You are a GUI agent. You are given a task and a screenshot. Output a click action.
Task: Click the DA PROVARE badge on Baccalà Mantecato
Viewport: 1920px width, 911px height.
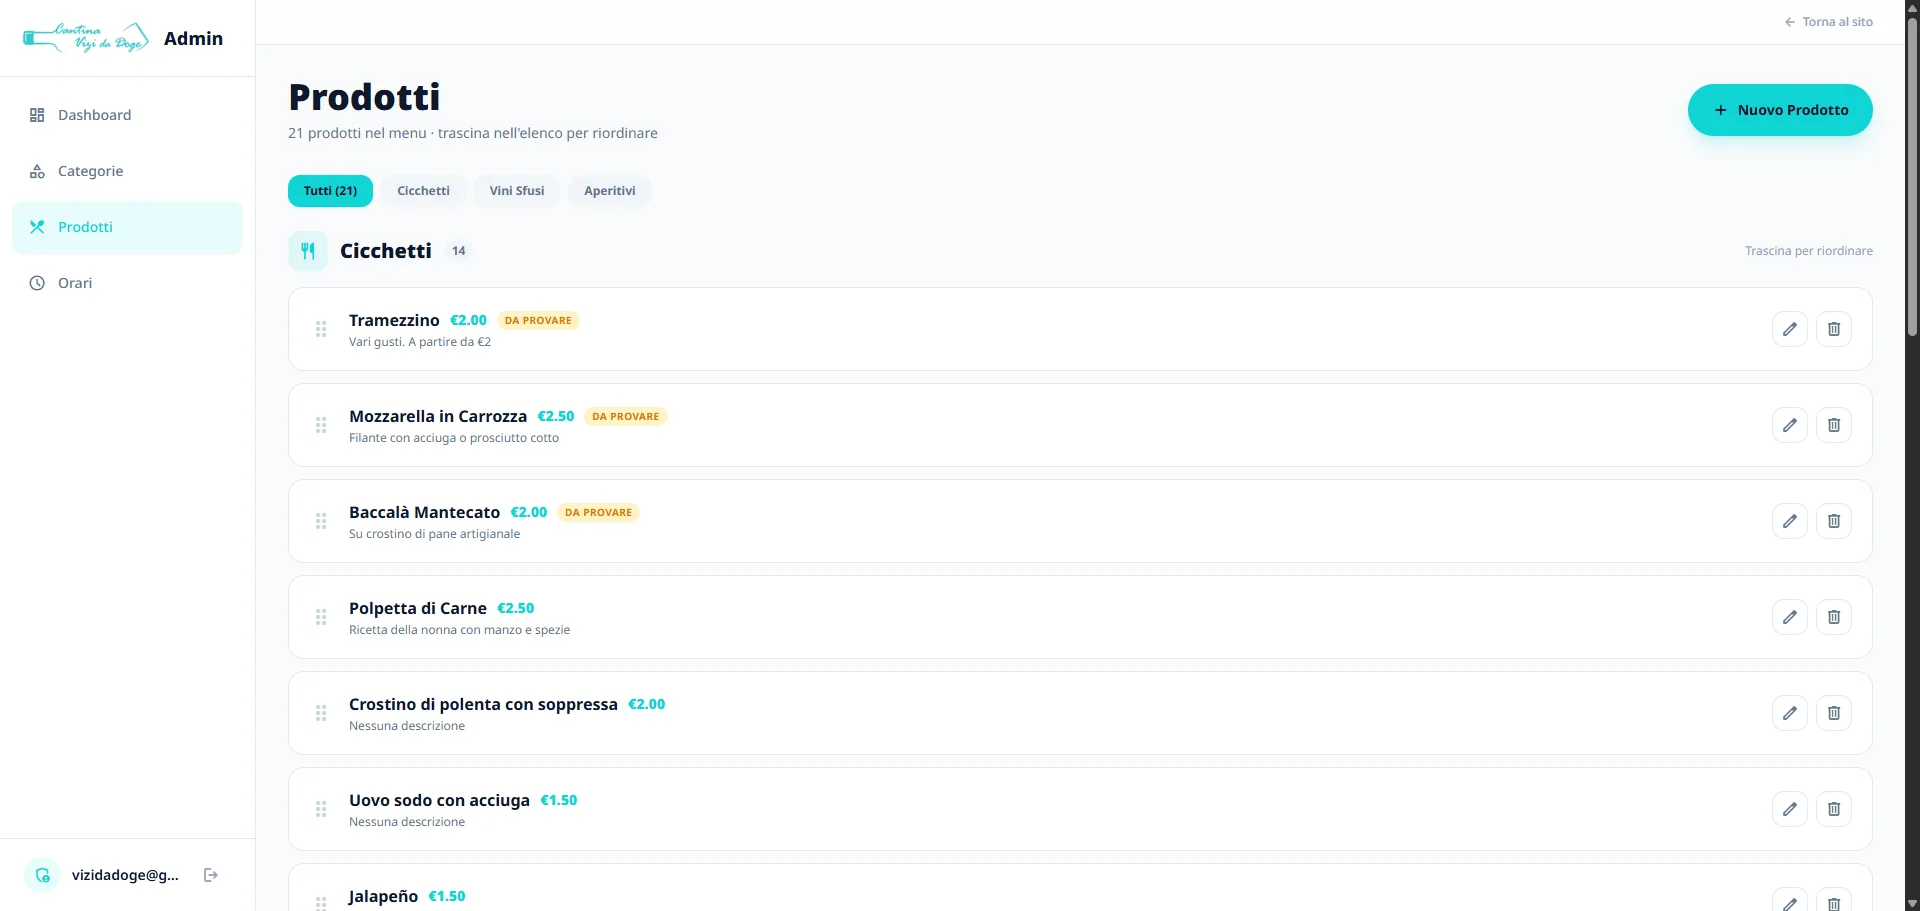598,513
